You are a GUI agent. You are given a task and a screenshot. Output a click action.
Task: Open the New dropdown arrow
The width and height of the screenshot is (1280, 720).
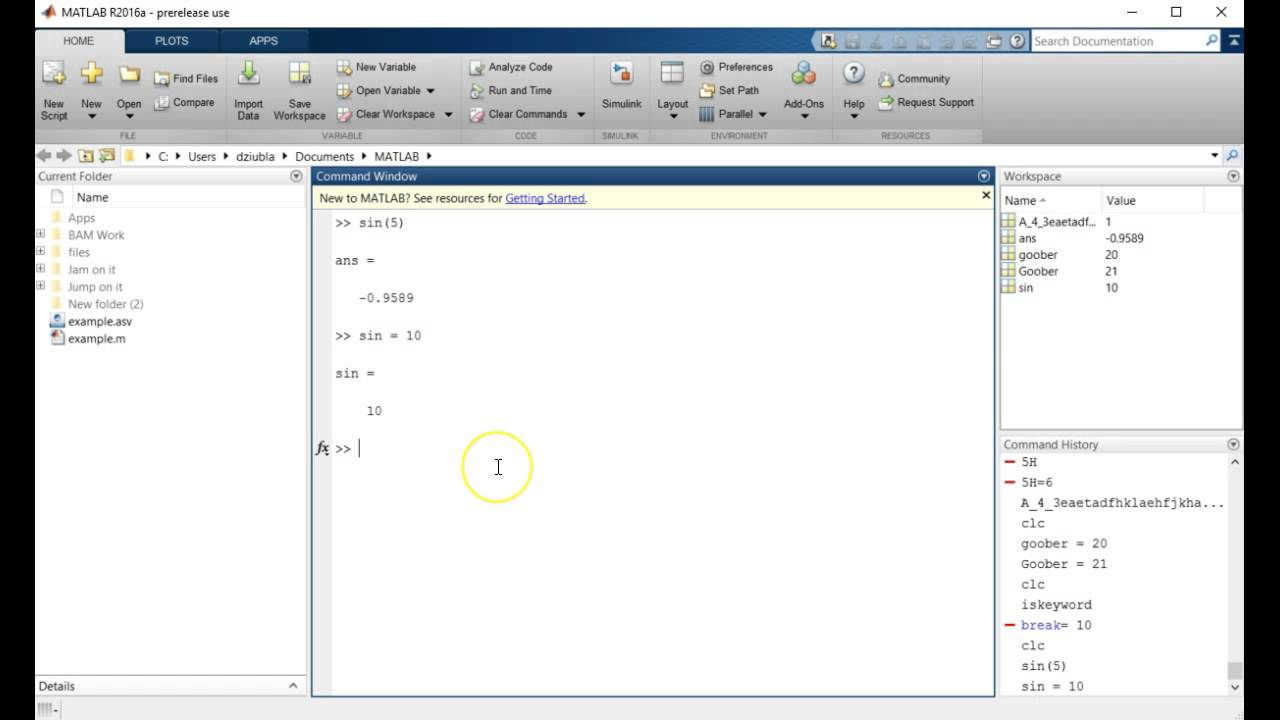91,116
